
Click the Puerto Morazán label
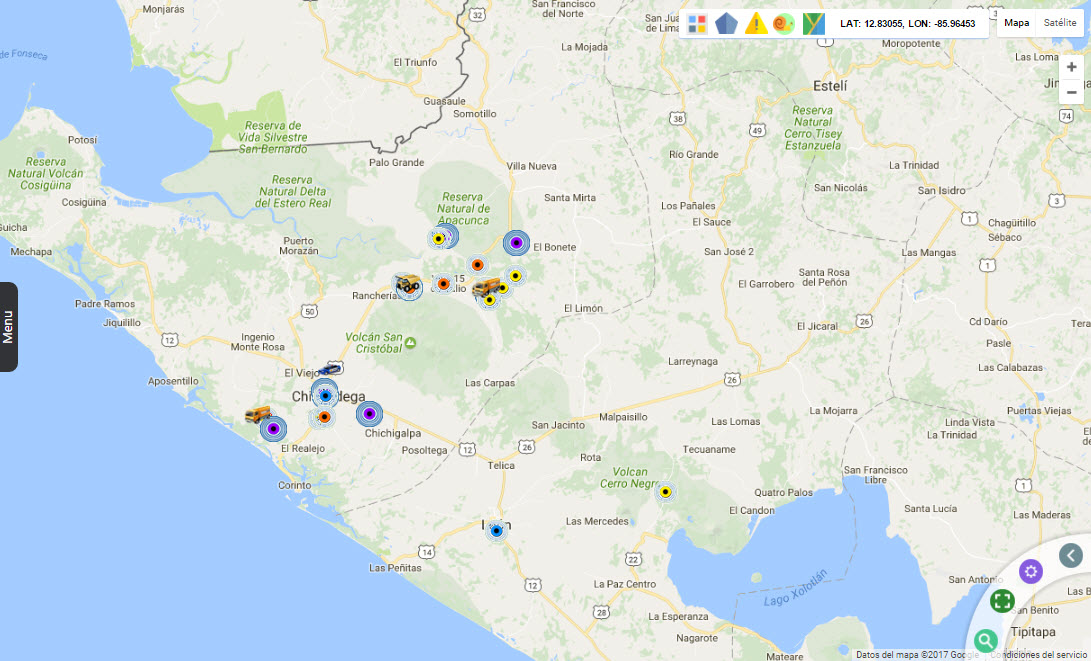298,246
